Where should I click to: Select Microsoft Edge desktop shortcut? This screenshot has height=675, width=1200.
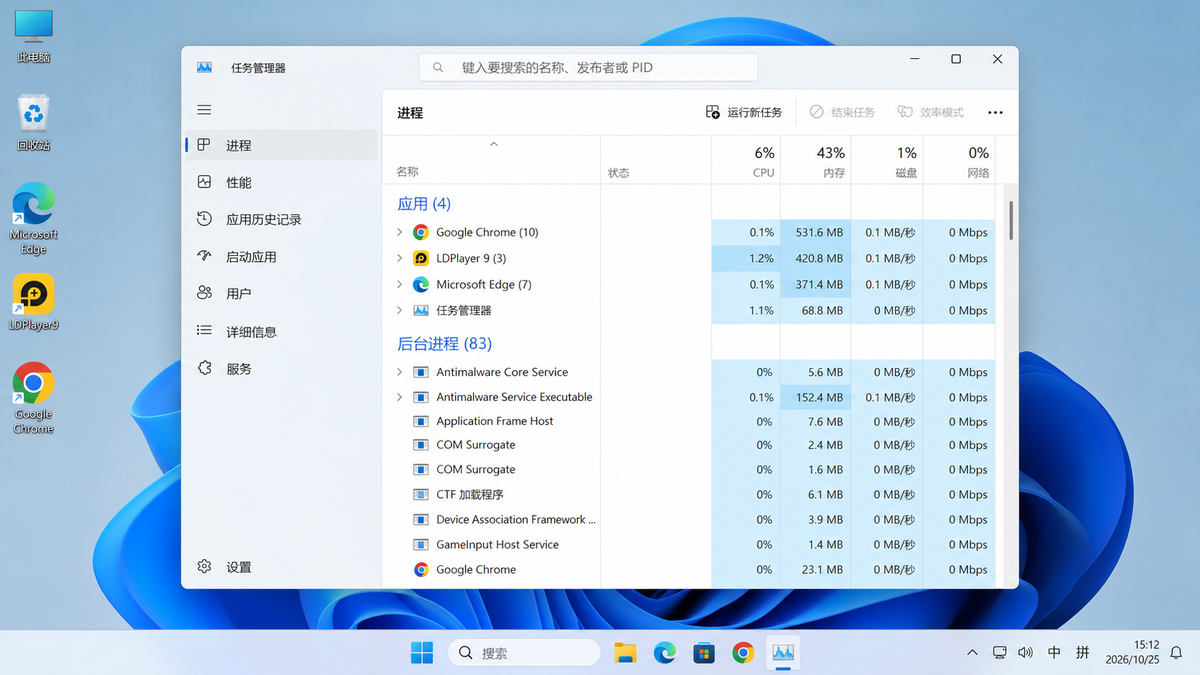click(33, 218)
